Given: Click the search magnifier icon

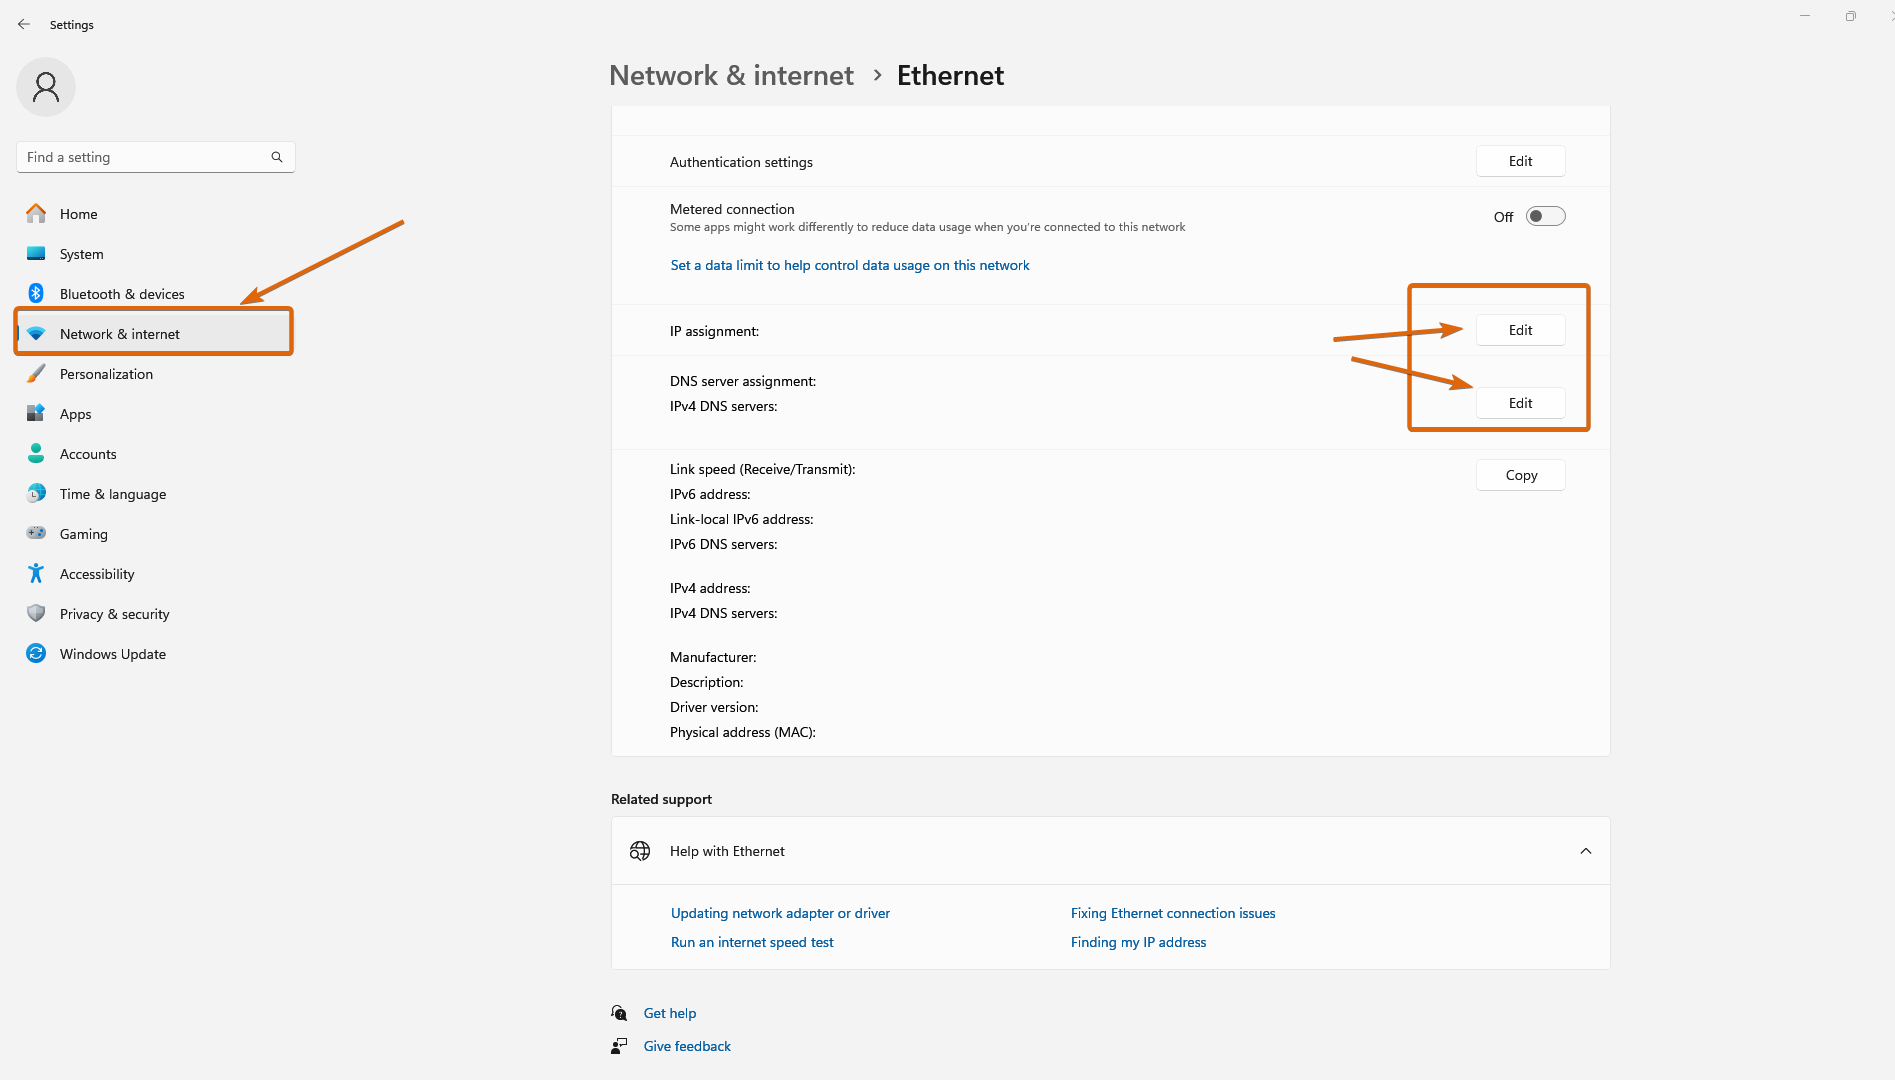Looking at the screenshot, I should coord(277,157).
